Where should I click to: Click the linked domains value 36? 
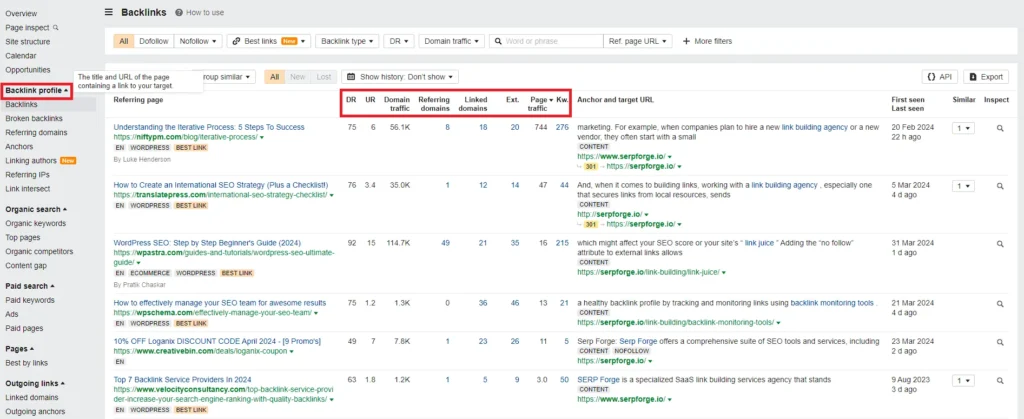click(483, 303)
